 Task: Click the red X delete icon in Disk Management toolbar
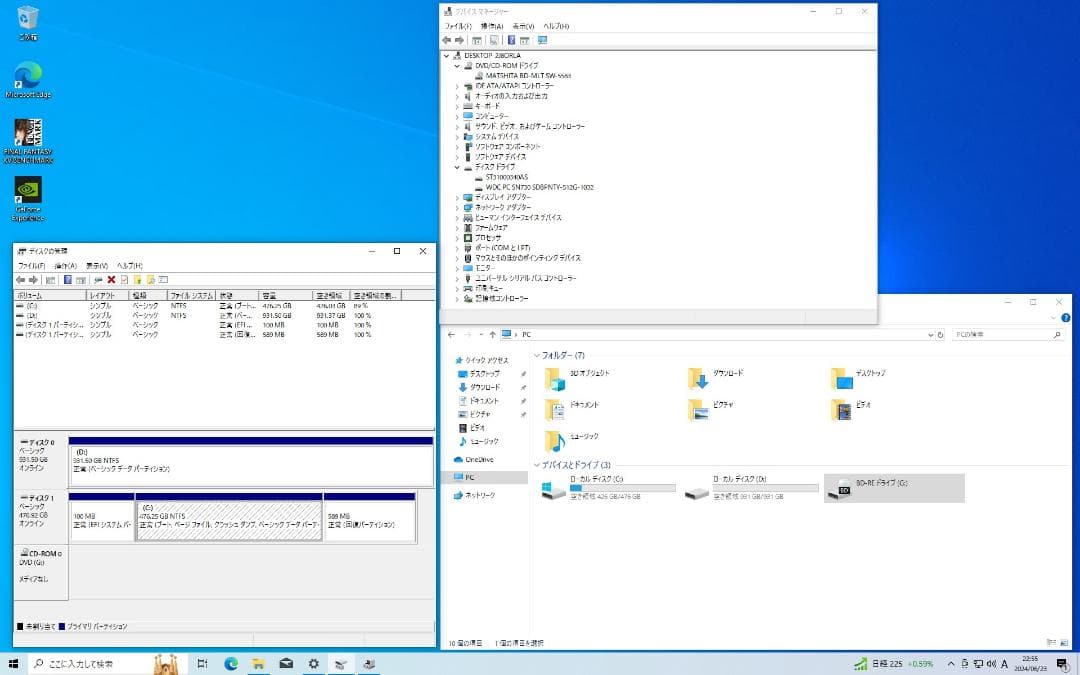111,280
